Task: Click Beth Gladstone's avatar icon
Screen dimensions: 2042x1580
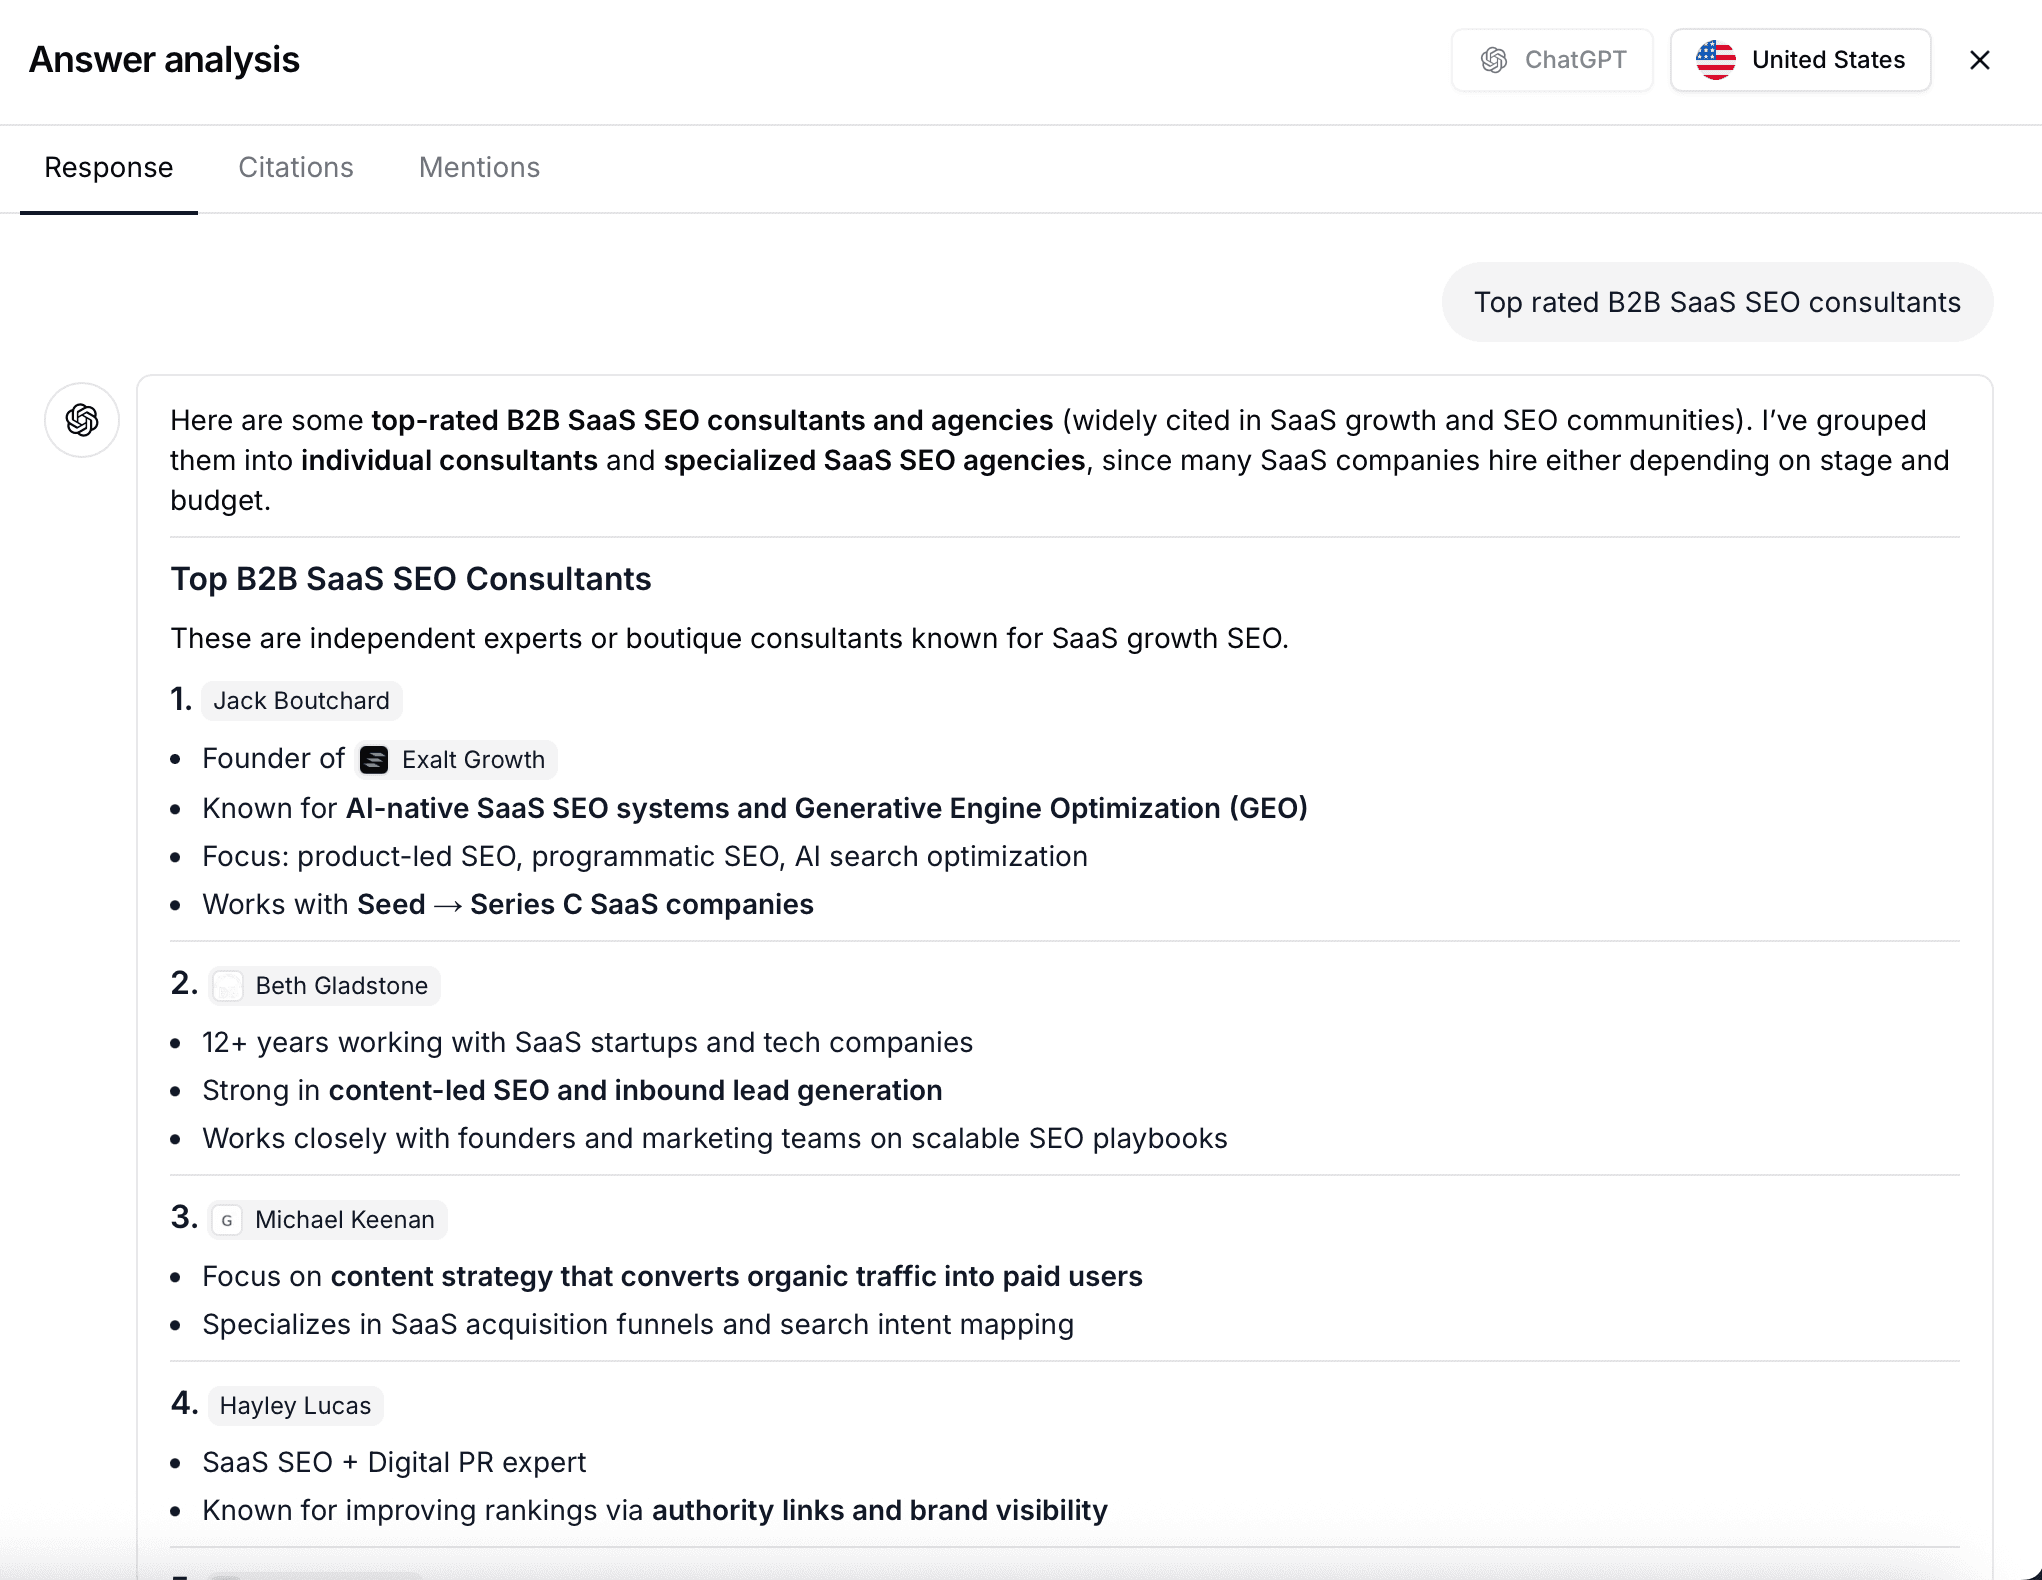Action: [228, 985]
